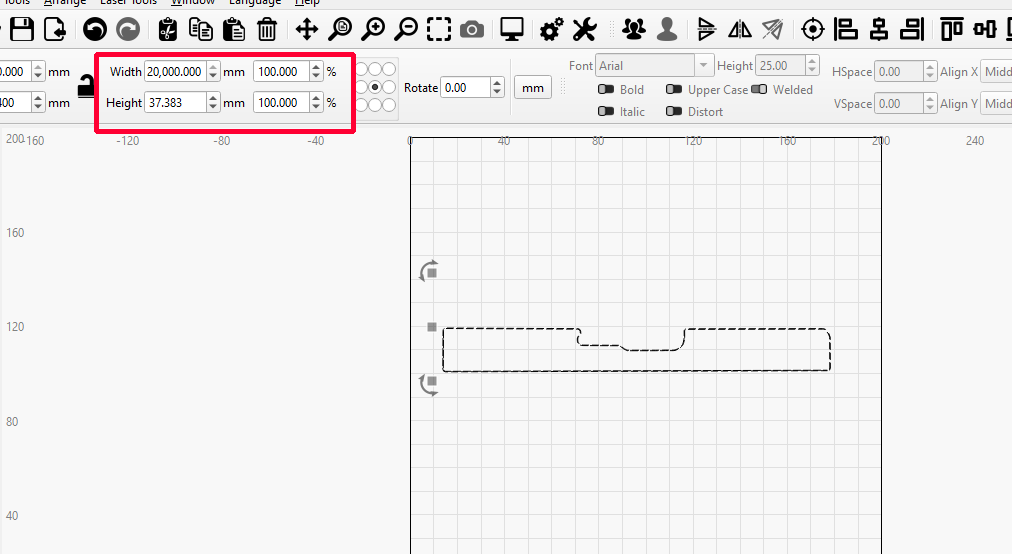Viewport: 1012px width, 554px height.
Task: Turn on the Italic toggle
Action: click(606, 112)
